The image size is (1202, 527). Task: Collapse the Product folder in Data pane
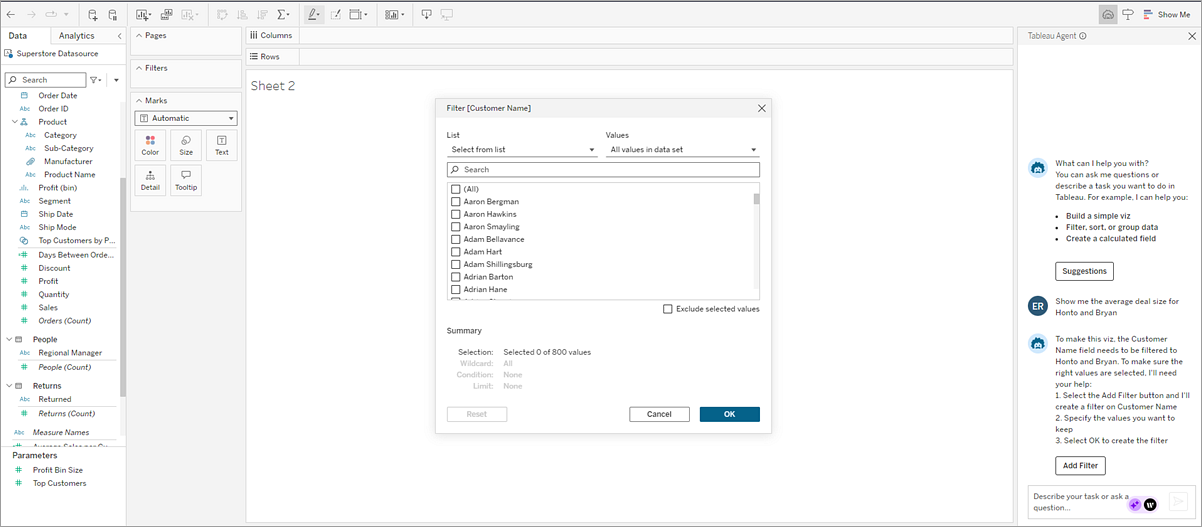click(16, 122)
